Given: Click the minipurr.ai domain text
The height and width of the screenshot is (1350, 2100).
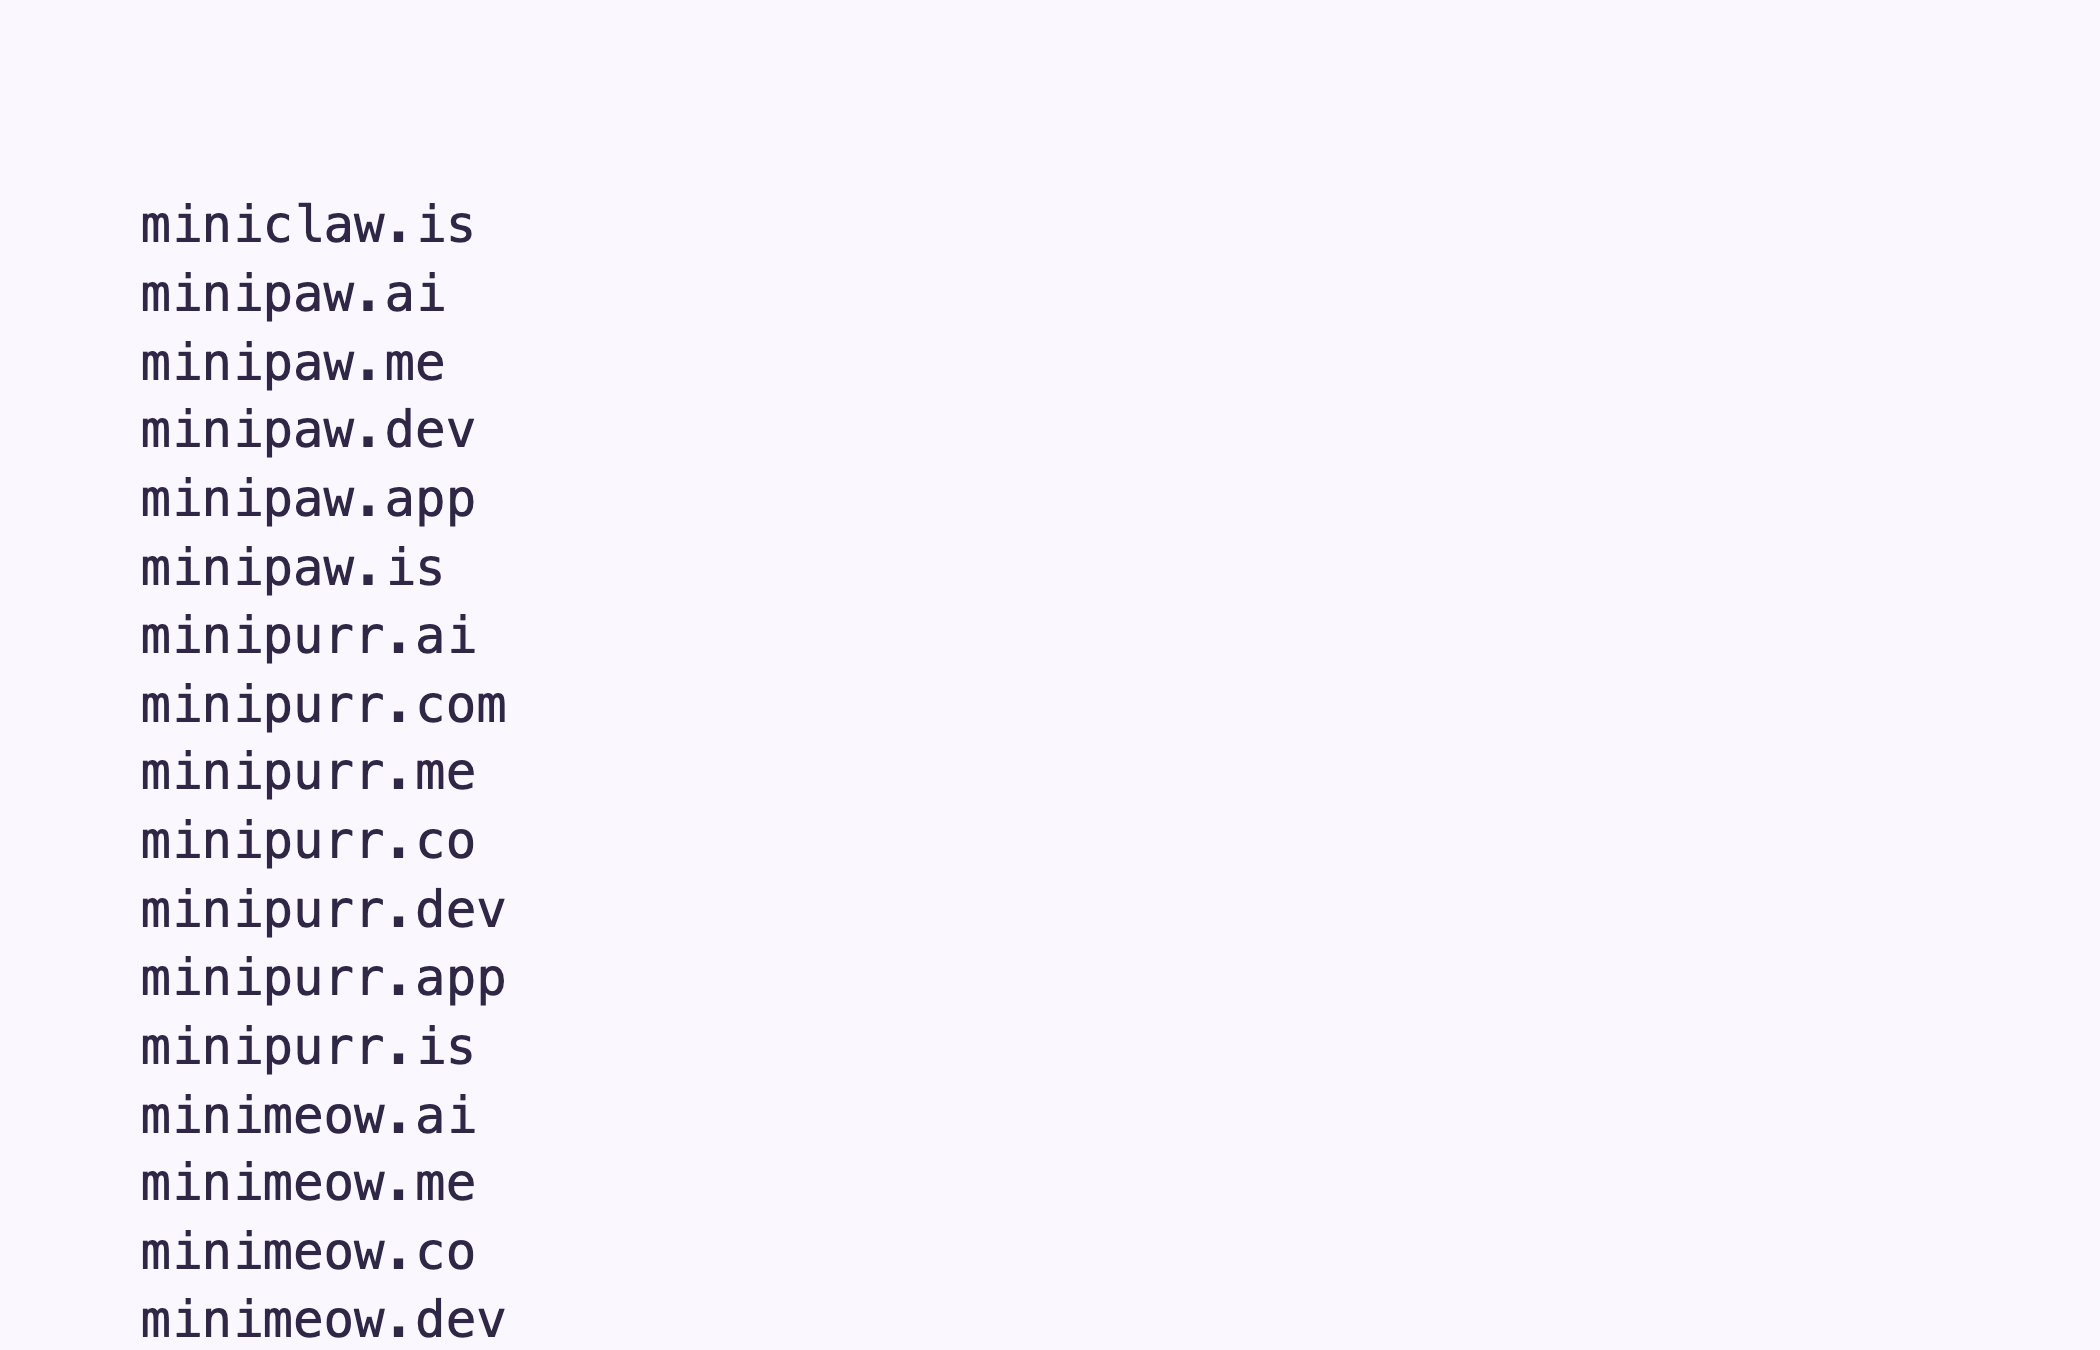Looking at the screenshot, I should coord(307,637).
